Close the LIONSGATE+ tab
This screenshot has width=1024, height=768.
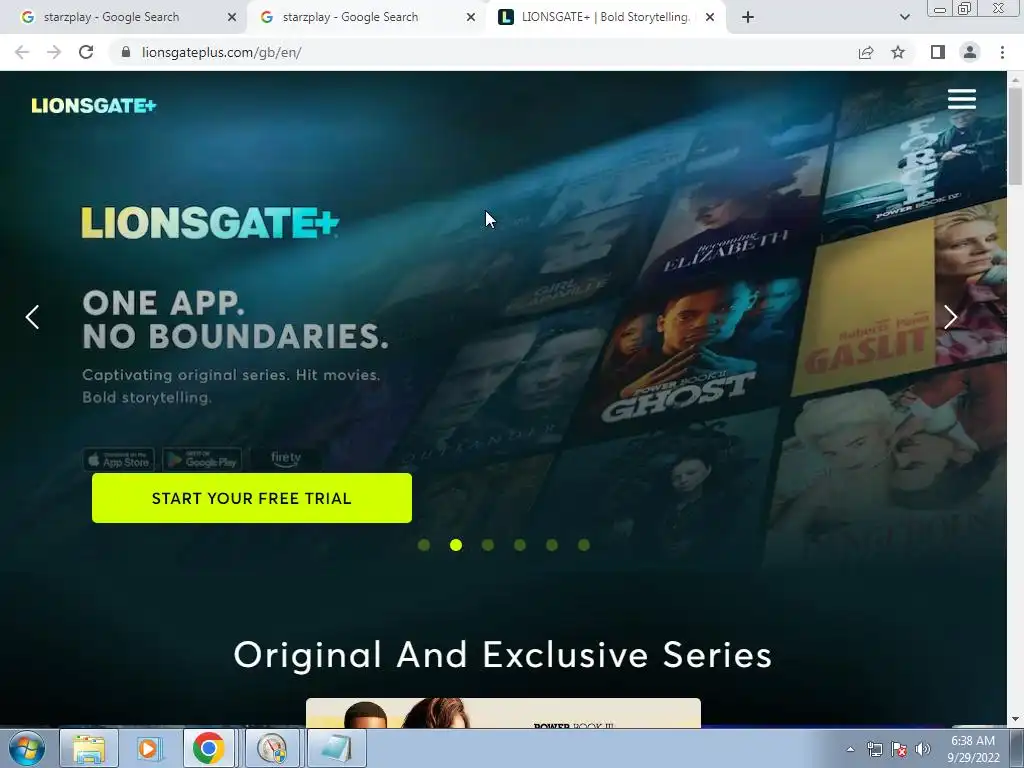coord(710,17)
